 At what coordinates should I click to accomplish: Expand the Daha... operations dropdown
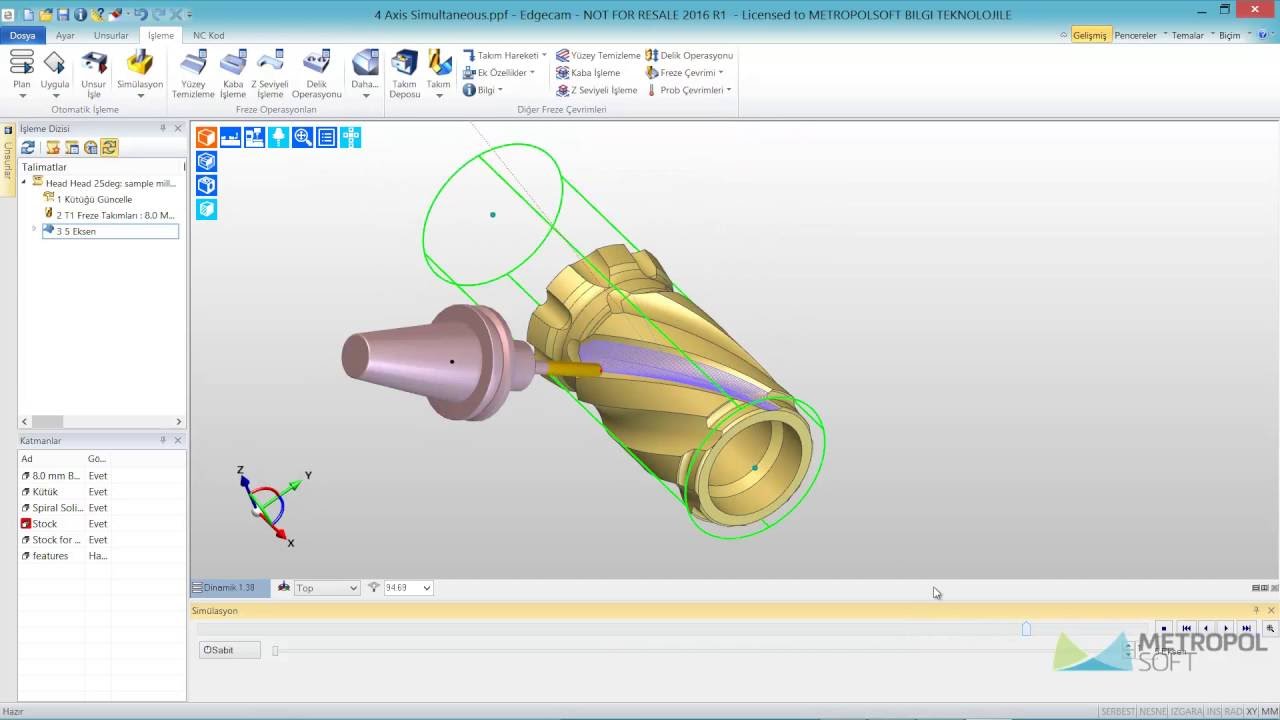(365, 74)
